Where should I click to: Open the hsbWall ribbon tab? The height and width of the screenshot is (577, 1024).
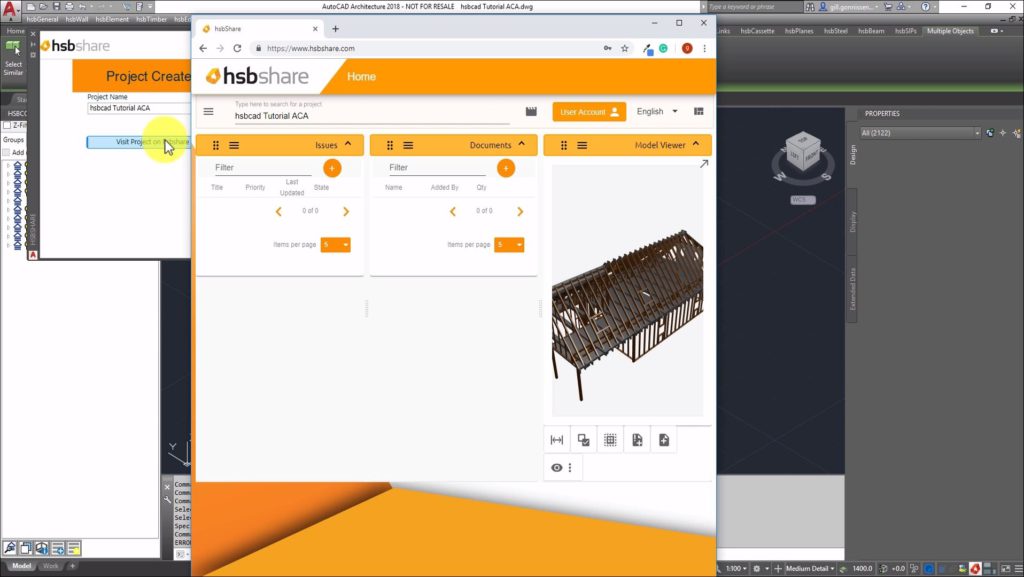point(76,20)
